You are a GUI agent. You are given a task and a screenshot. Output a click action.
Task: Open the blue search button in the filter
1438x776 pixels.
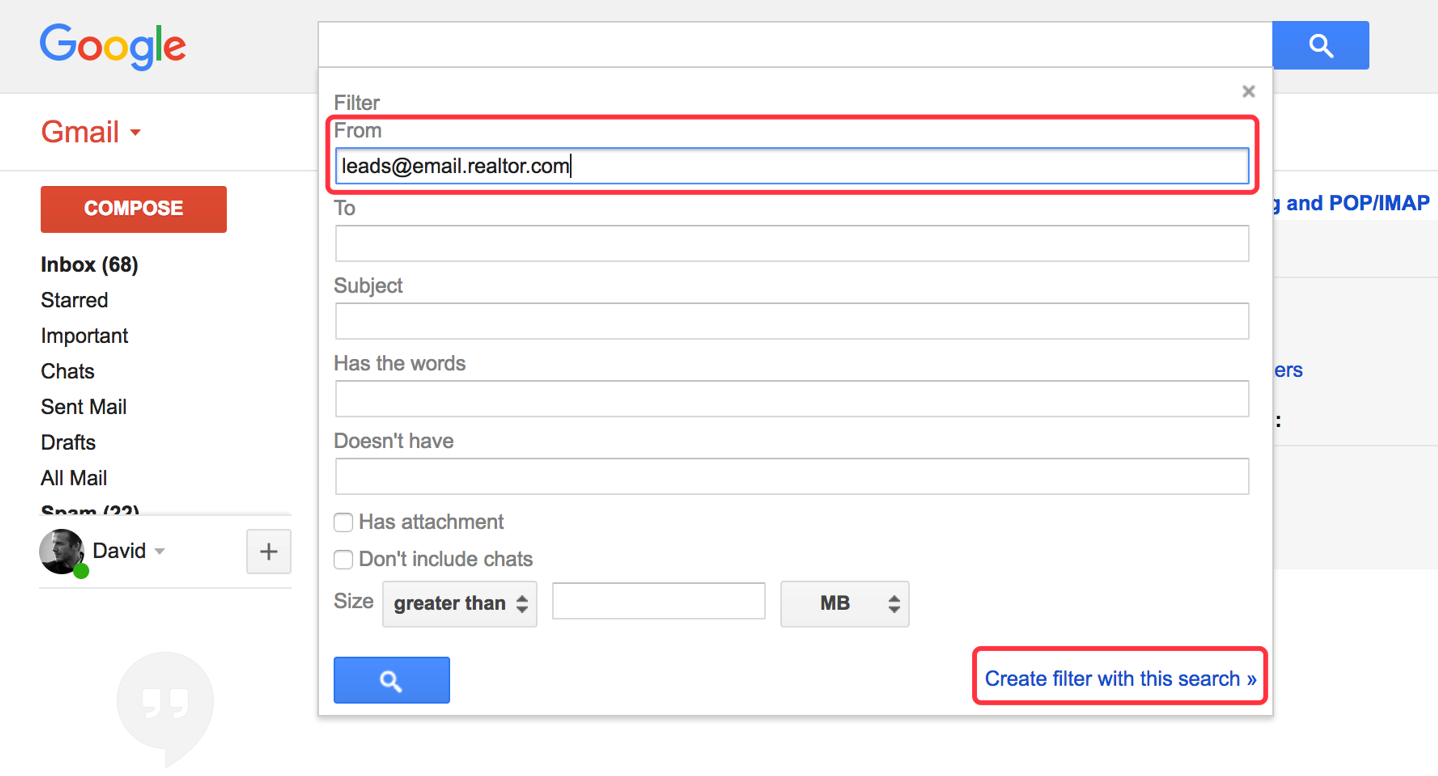click(x=391, y=679)
